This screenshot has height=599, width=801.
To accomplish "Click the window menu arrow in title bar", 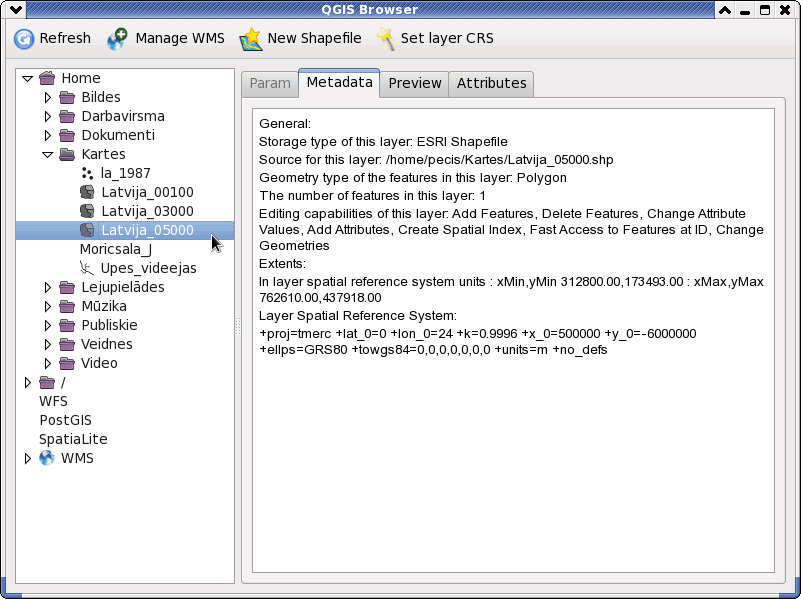I will coord(15,10).
